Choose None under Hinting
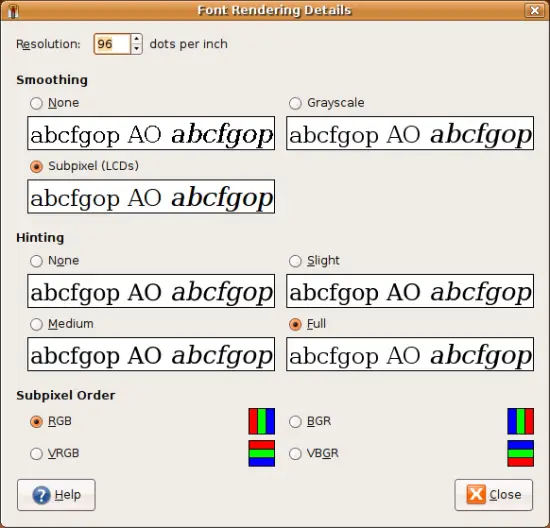This screenshot has height=528, width=550. pos(36,261)
